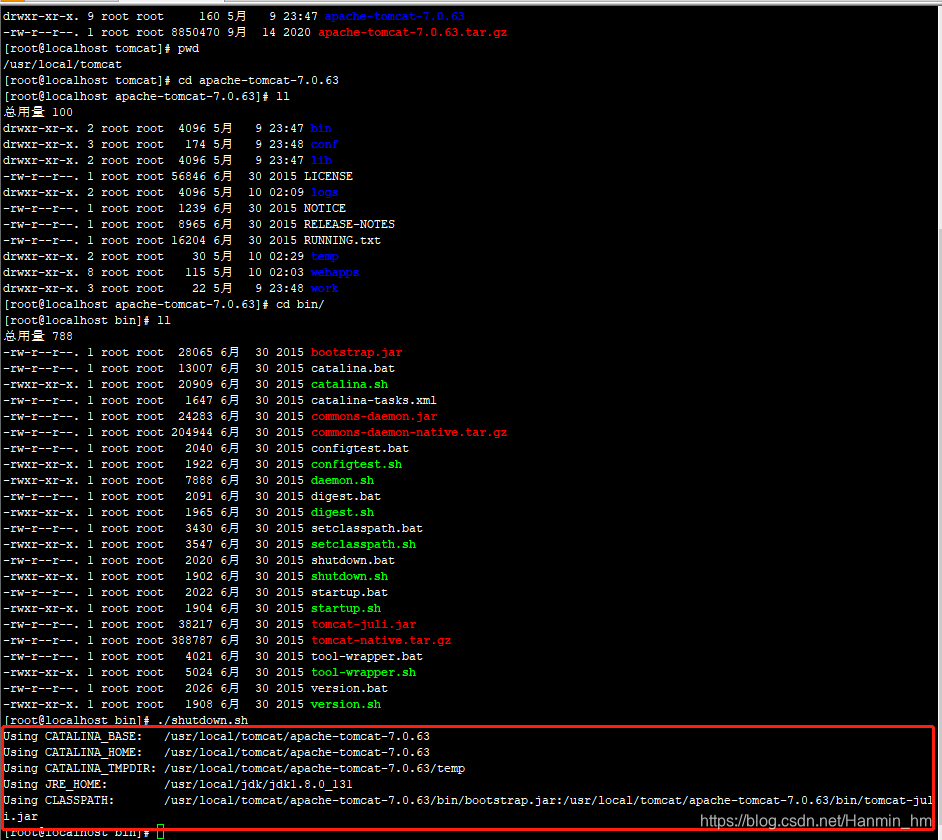Select the version.bat file name
This screenshot has height=840, width=942.
click(x=349, y=689)
